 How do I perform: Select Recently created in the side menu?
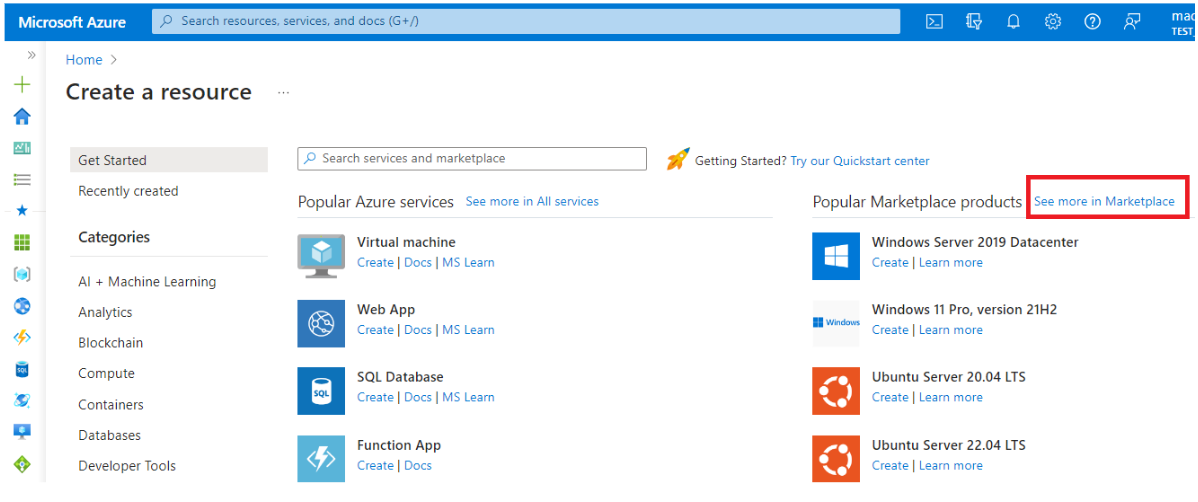pos(128,191)
